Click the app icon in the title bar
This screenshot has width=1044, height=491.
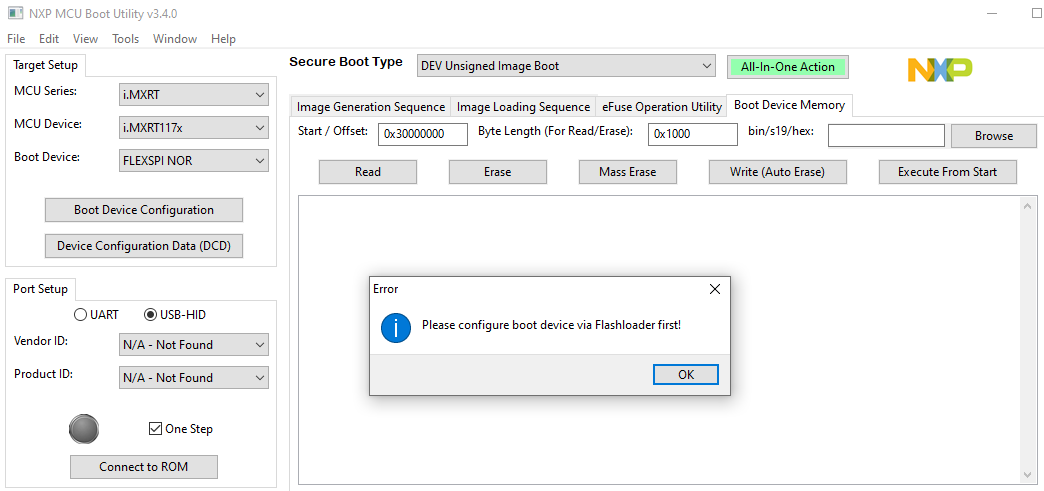[13, 13]
